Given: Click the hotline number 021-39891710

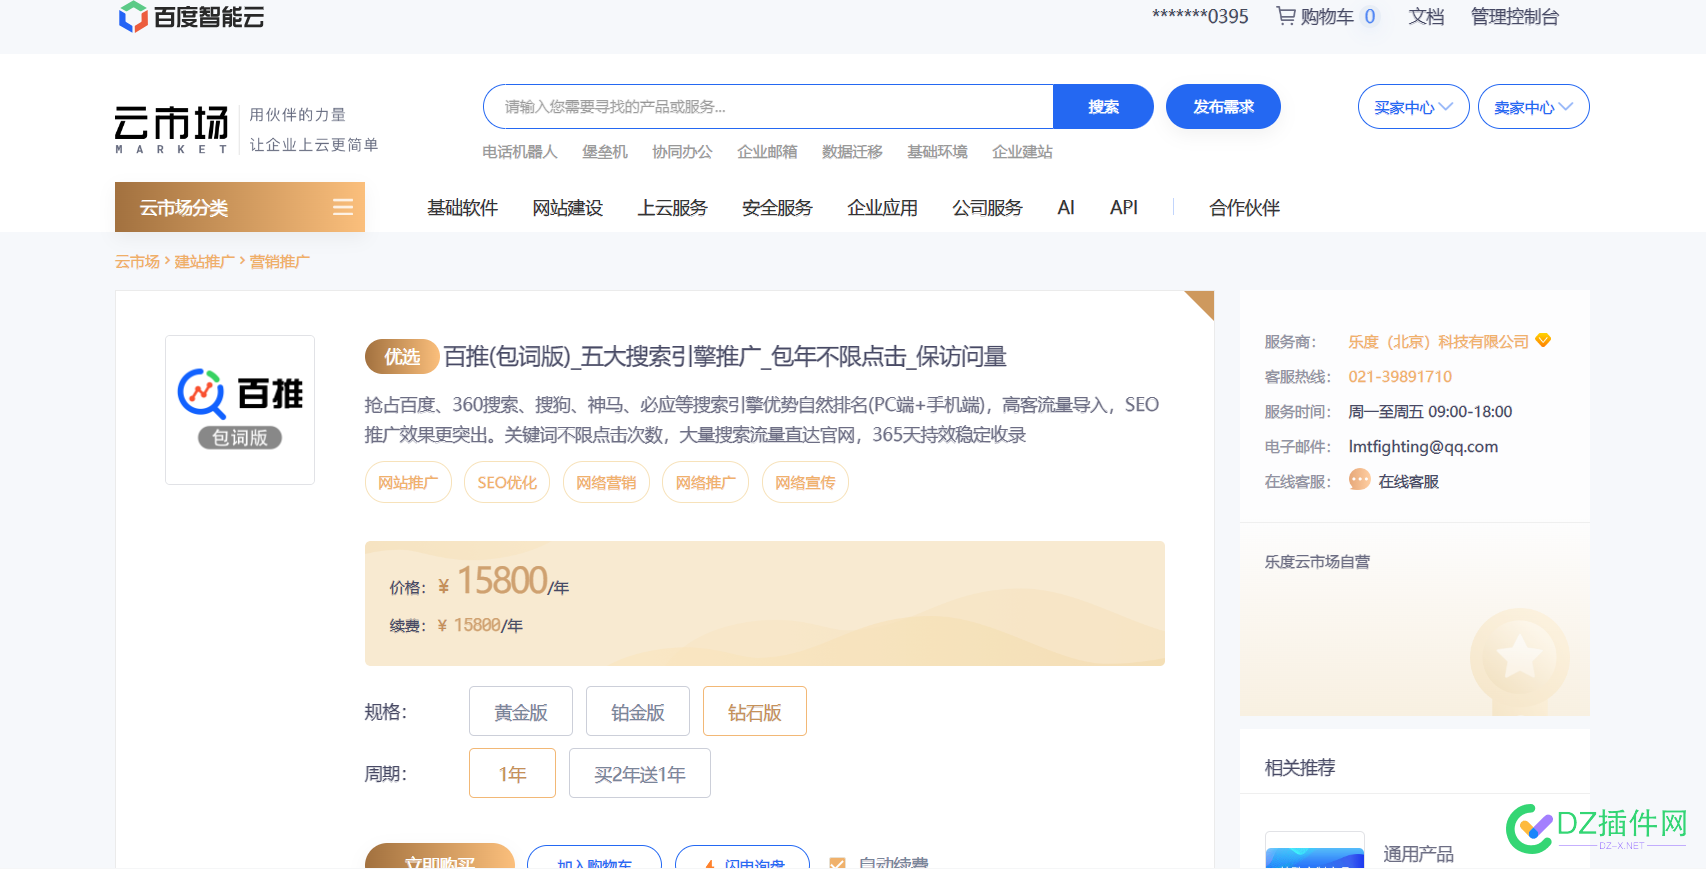Looking at the screenshot, I should pos(1400,376).
